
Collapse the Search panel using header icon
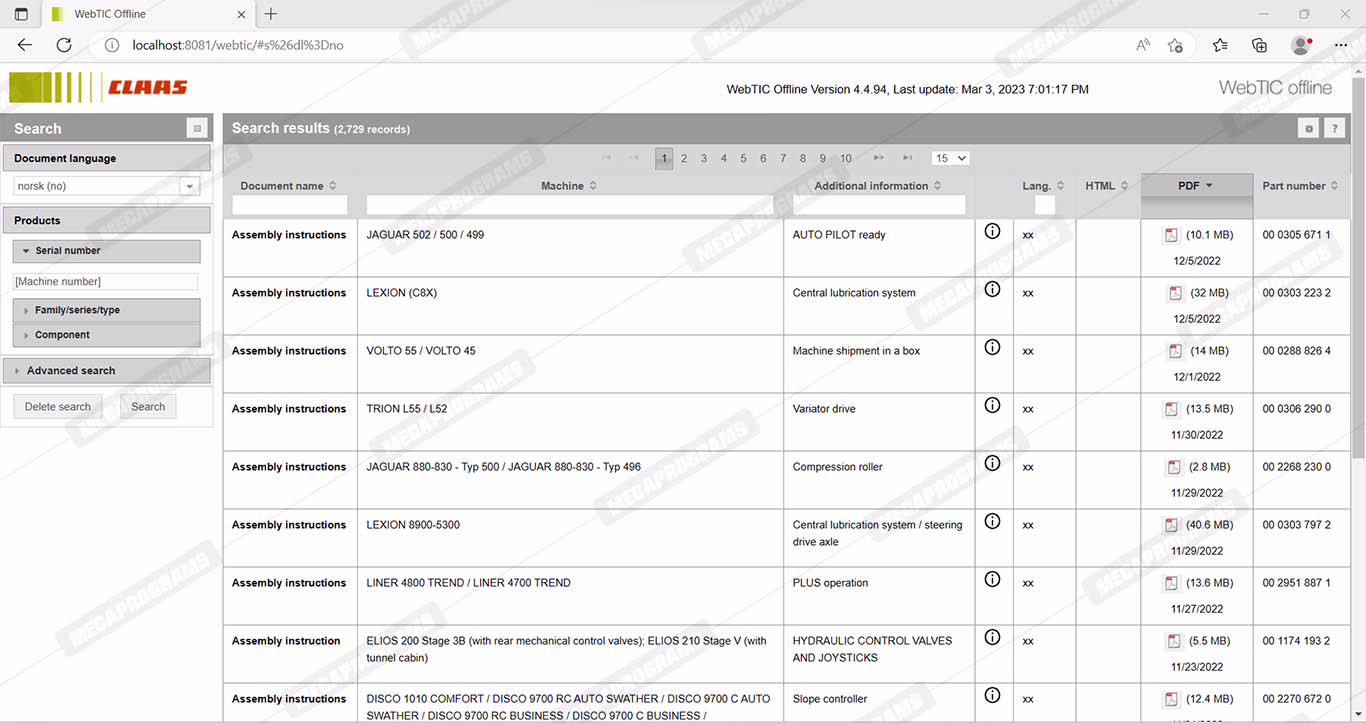tap(197, 129)
